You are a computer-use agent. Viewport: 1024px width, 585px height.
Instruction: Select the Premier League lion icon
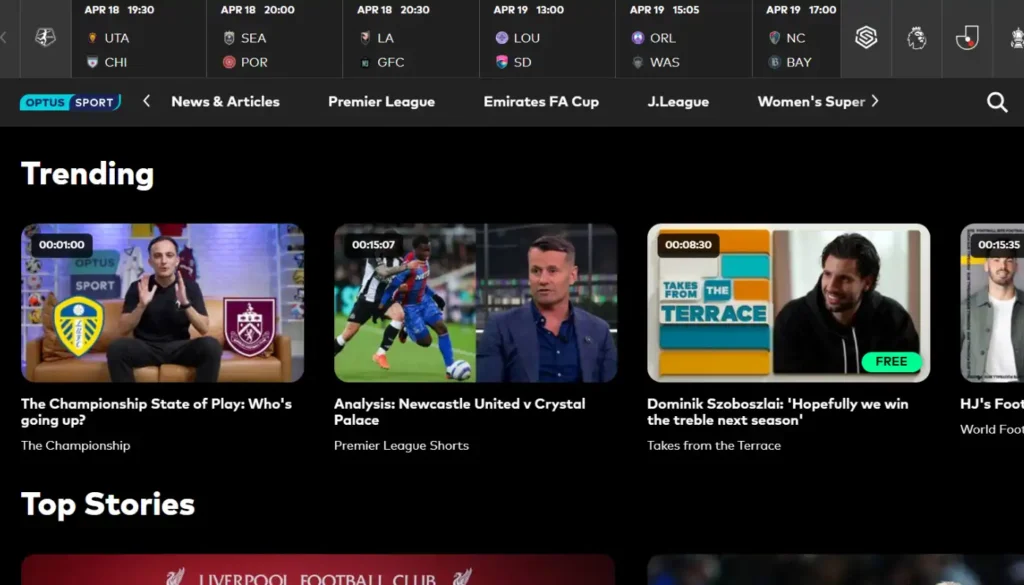coord(916,38)
